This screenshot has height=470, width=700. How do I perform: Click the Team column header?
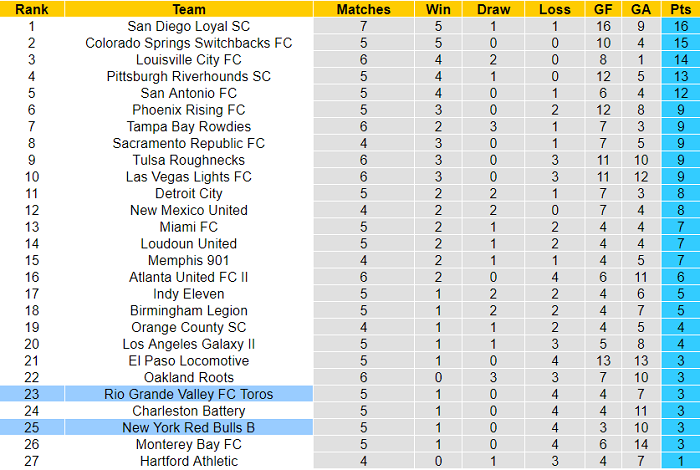(x=188, y=9)
